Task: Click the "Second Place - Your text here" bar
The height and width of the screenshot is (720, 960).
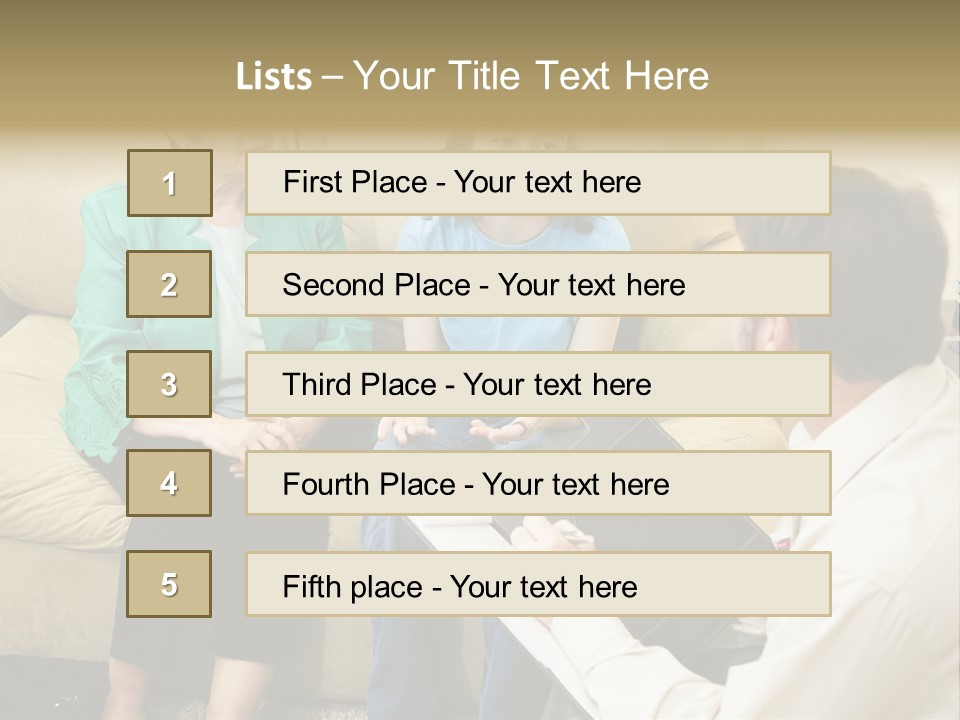Action: click(x=538, y=284)
